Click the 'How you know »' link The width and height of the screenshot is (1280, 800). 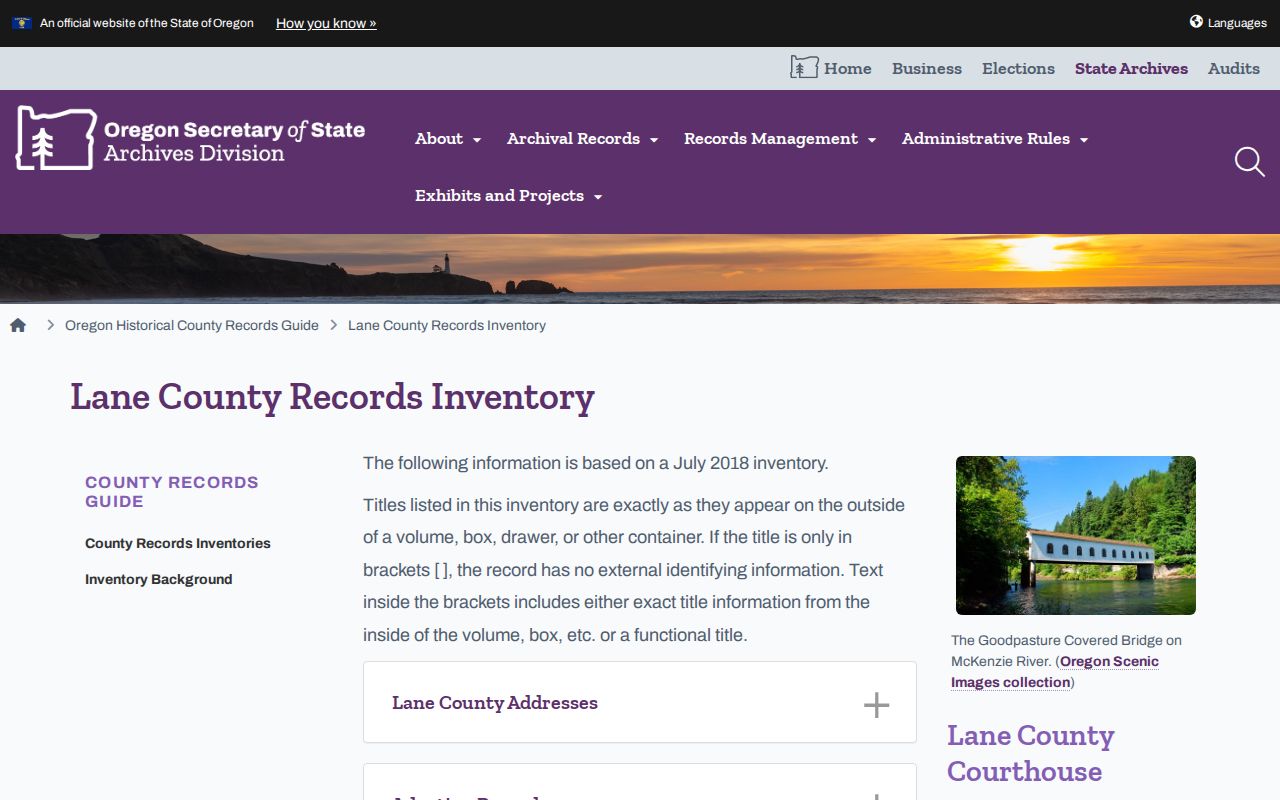326,23
